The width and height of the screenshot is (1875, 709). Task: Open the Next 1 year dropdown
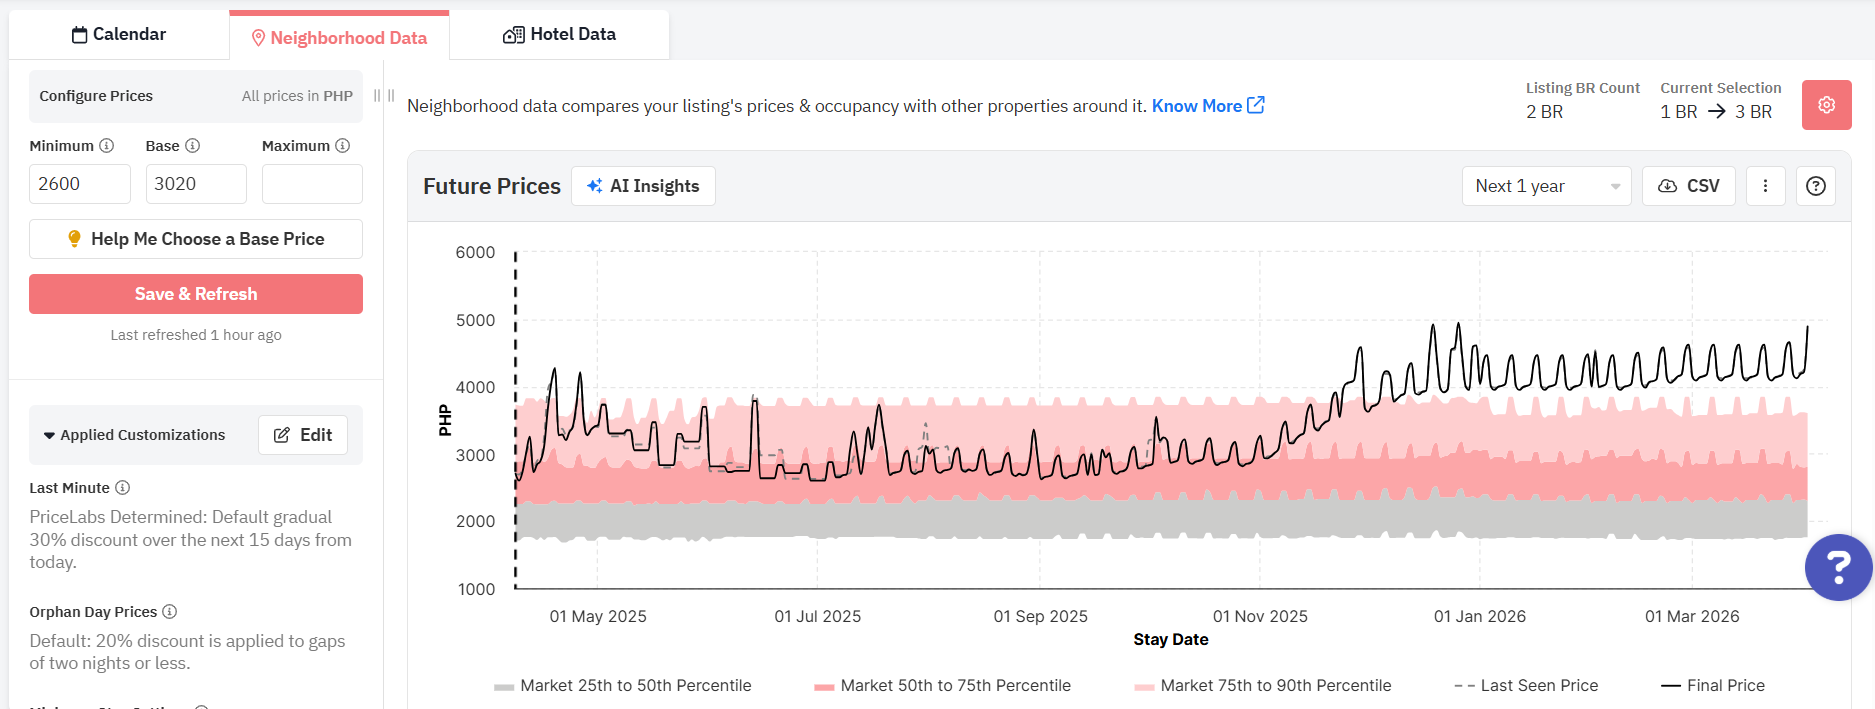[x=1545, y=186]
